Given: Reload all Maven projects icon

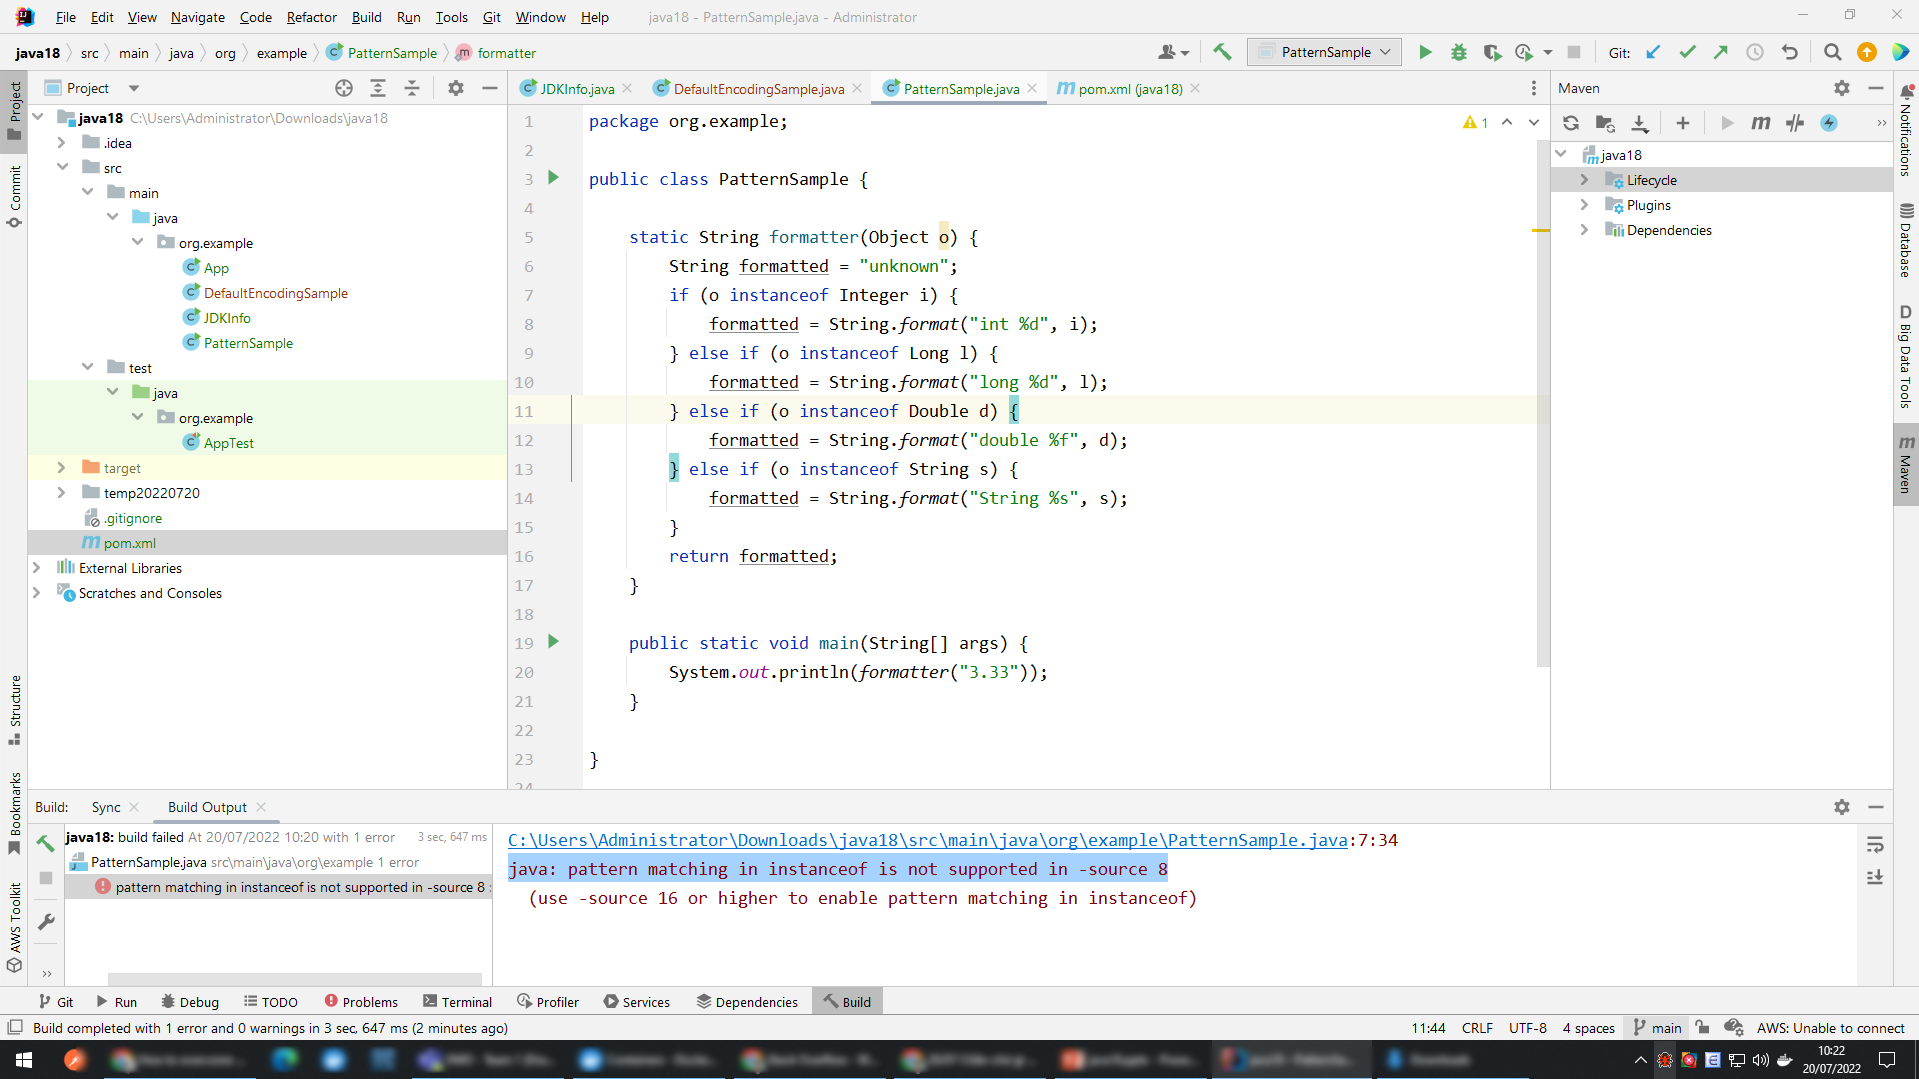Looking at the screenshot, I should click(x=1571, y=123).
